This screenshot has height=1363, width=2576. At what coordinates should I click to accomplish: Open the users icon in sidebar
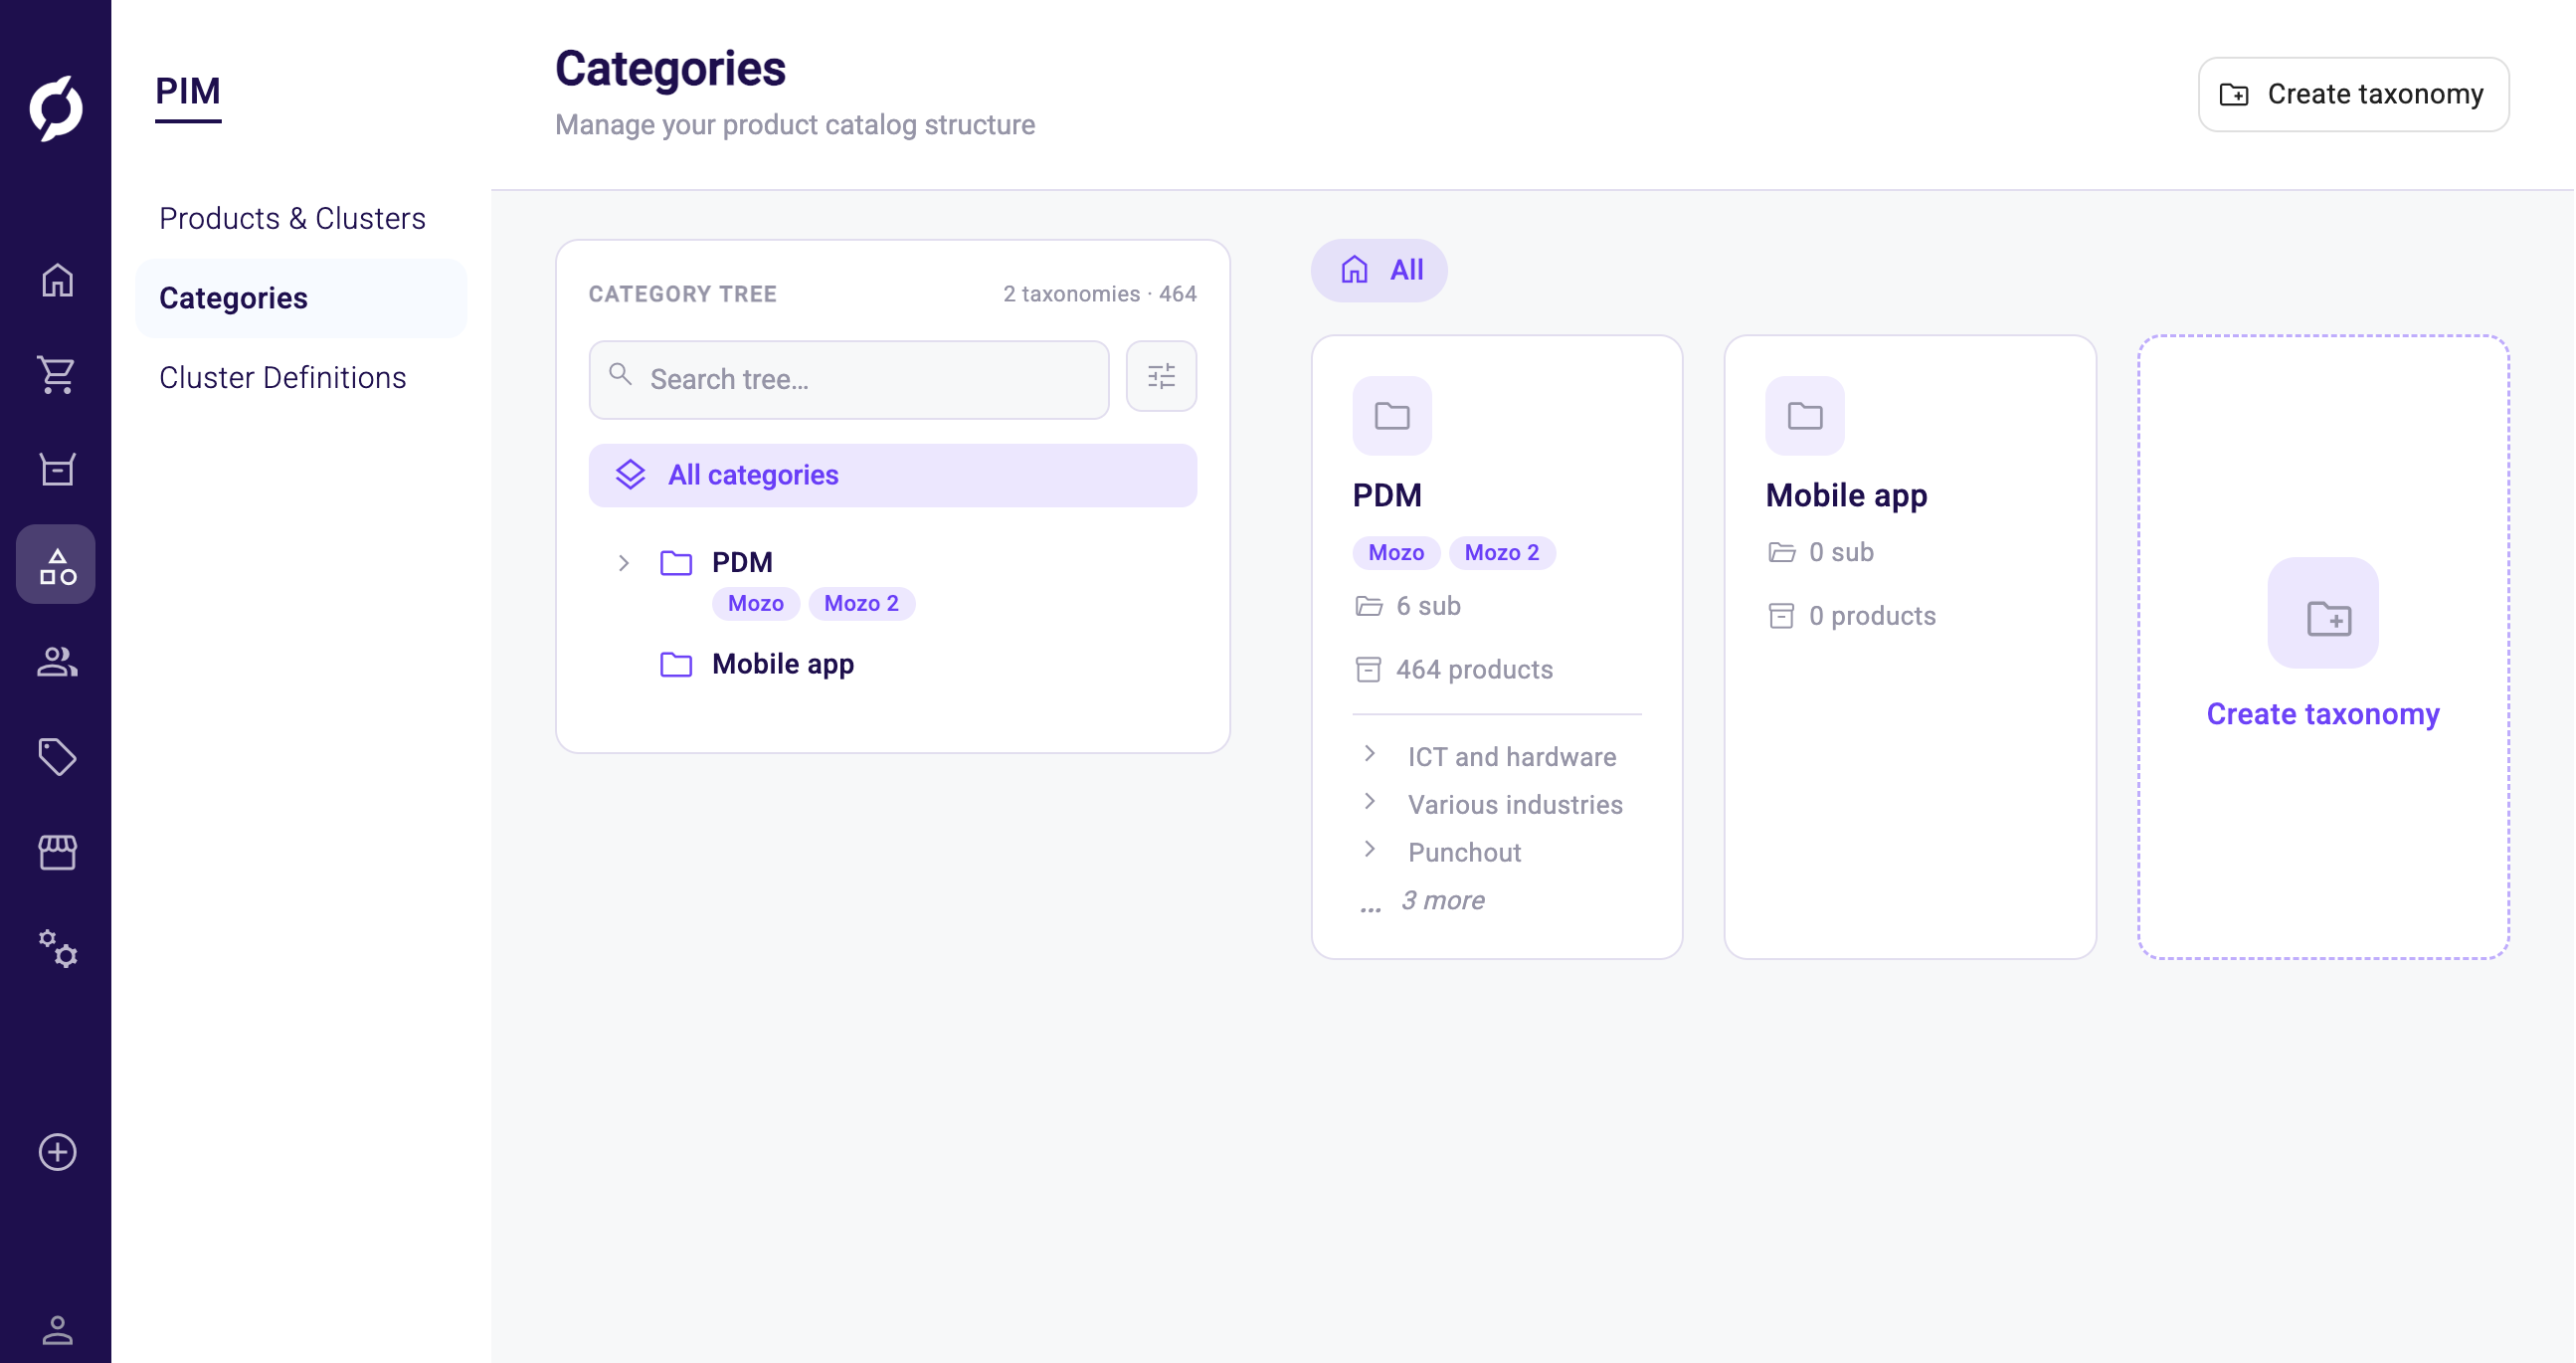pyautogui.click(x=57, y=661)
